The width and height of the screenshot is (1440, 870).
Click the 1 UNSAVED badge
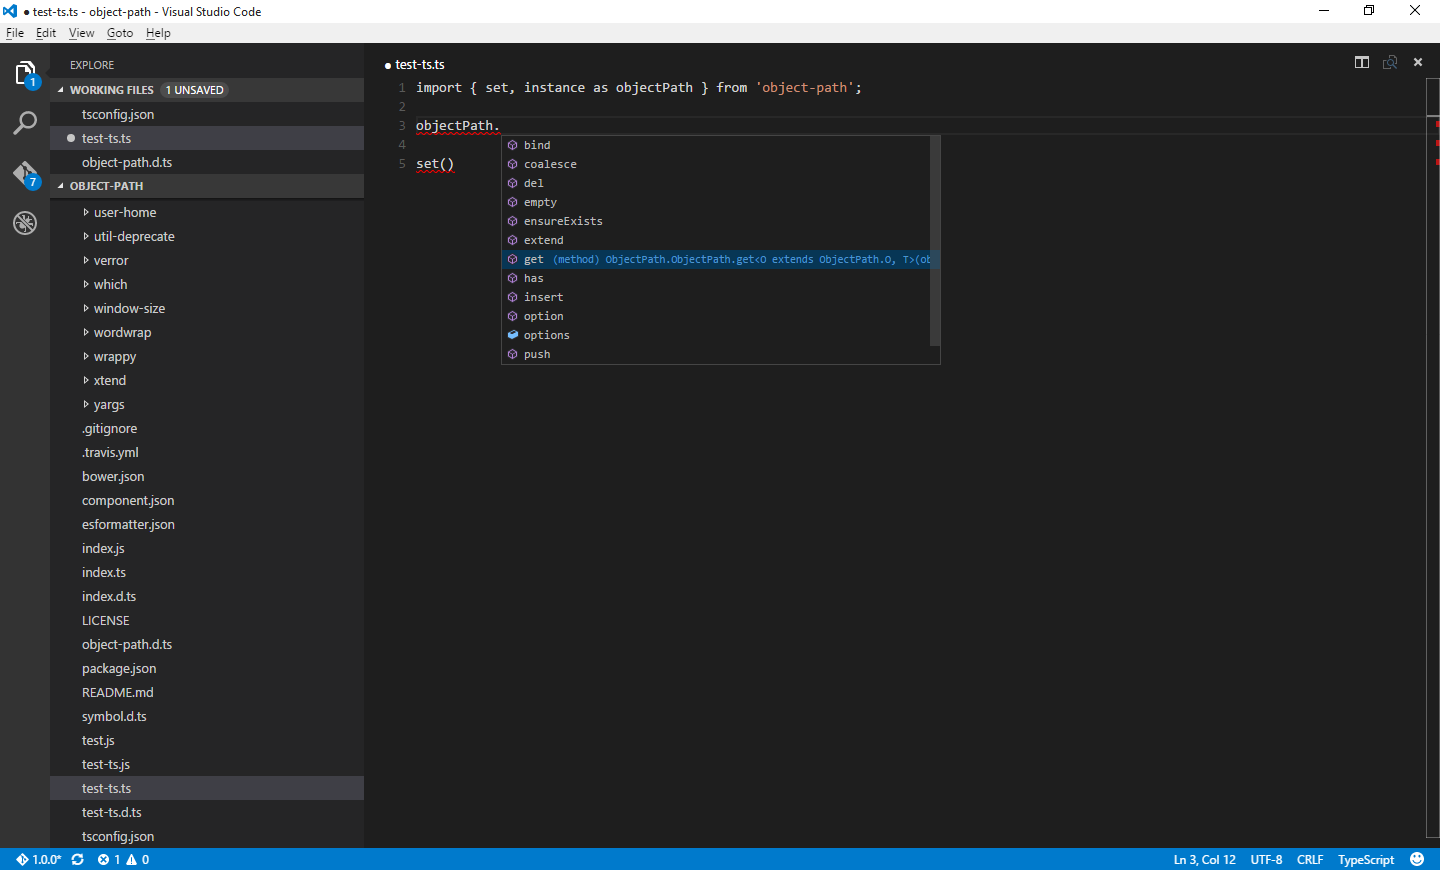pos(195,90)
